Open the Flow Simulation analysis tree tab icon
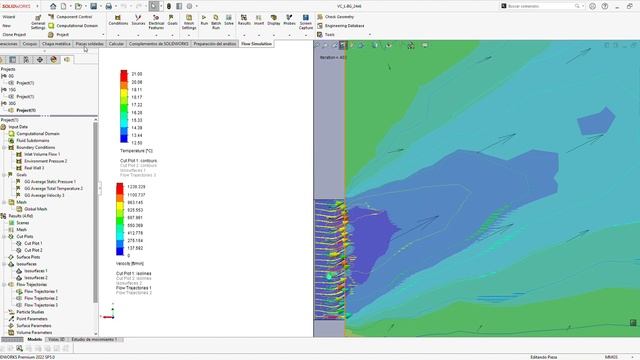 click(67, 60)
